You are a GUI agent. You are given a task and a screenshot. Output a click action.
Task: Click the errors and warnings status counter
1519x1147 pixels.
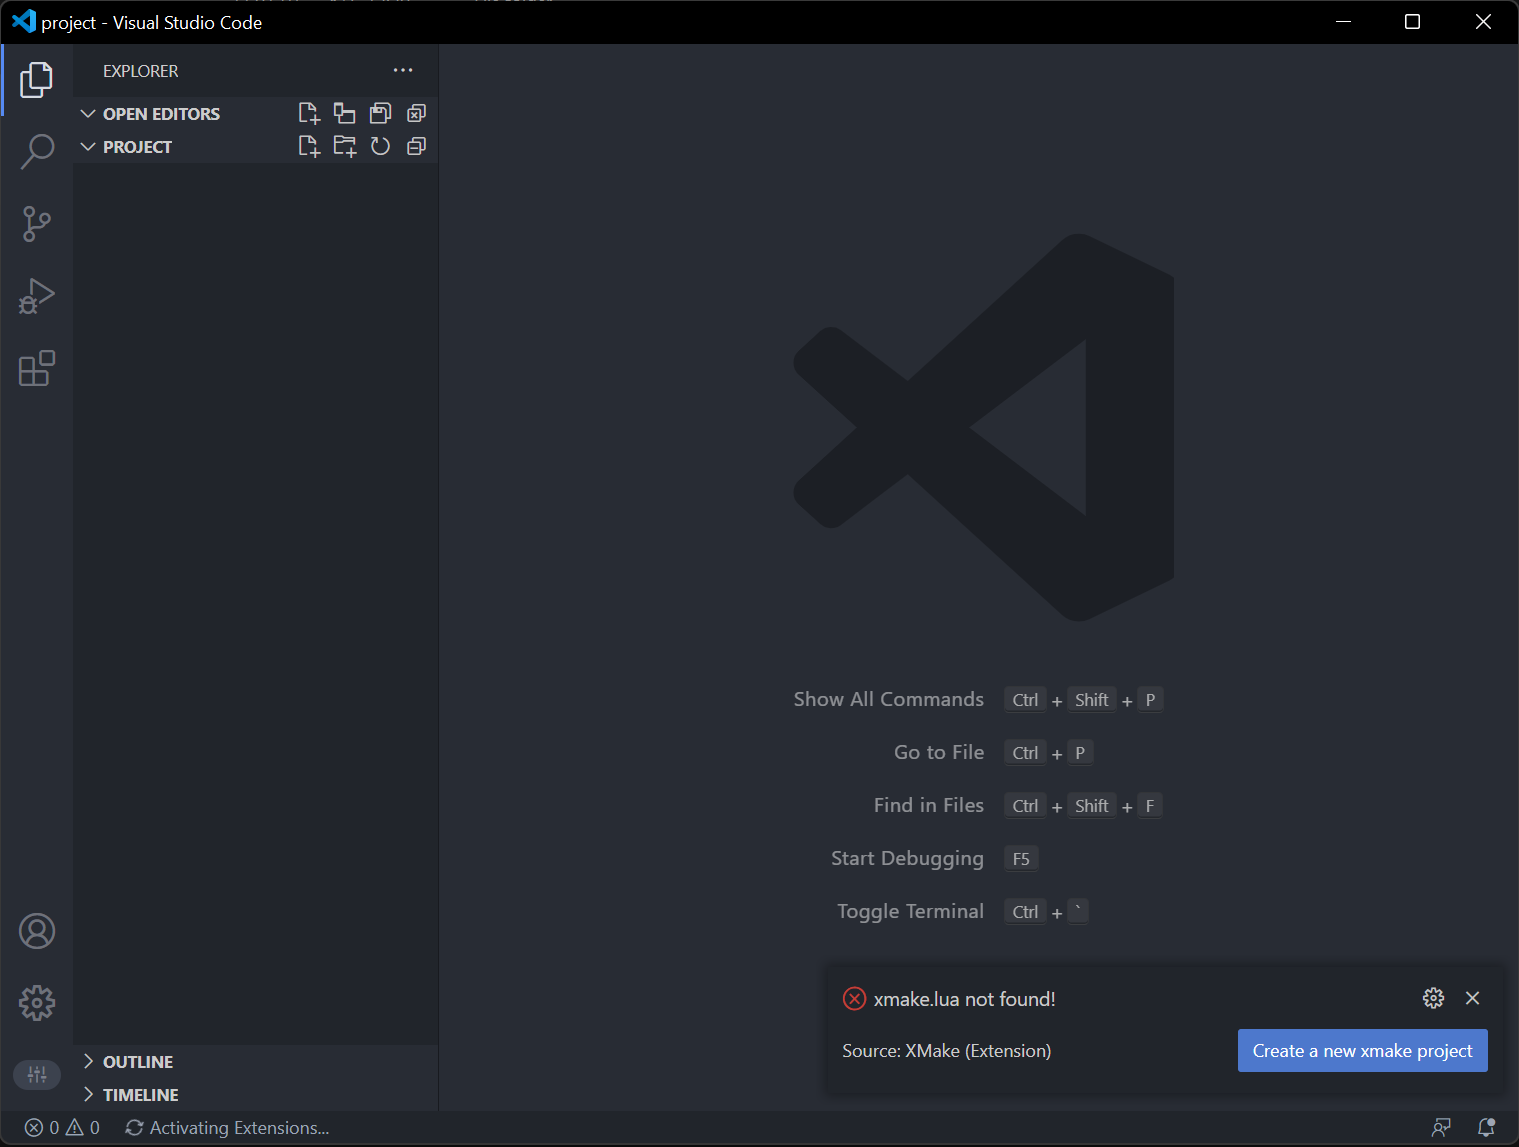[x=60, y=1127]
